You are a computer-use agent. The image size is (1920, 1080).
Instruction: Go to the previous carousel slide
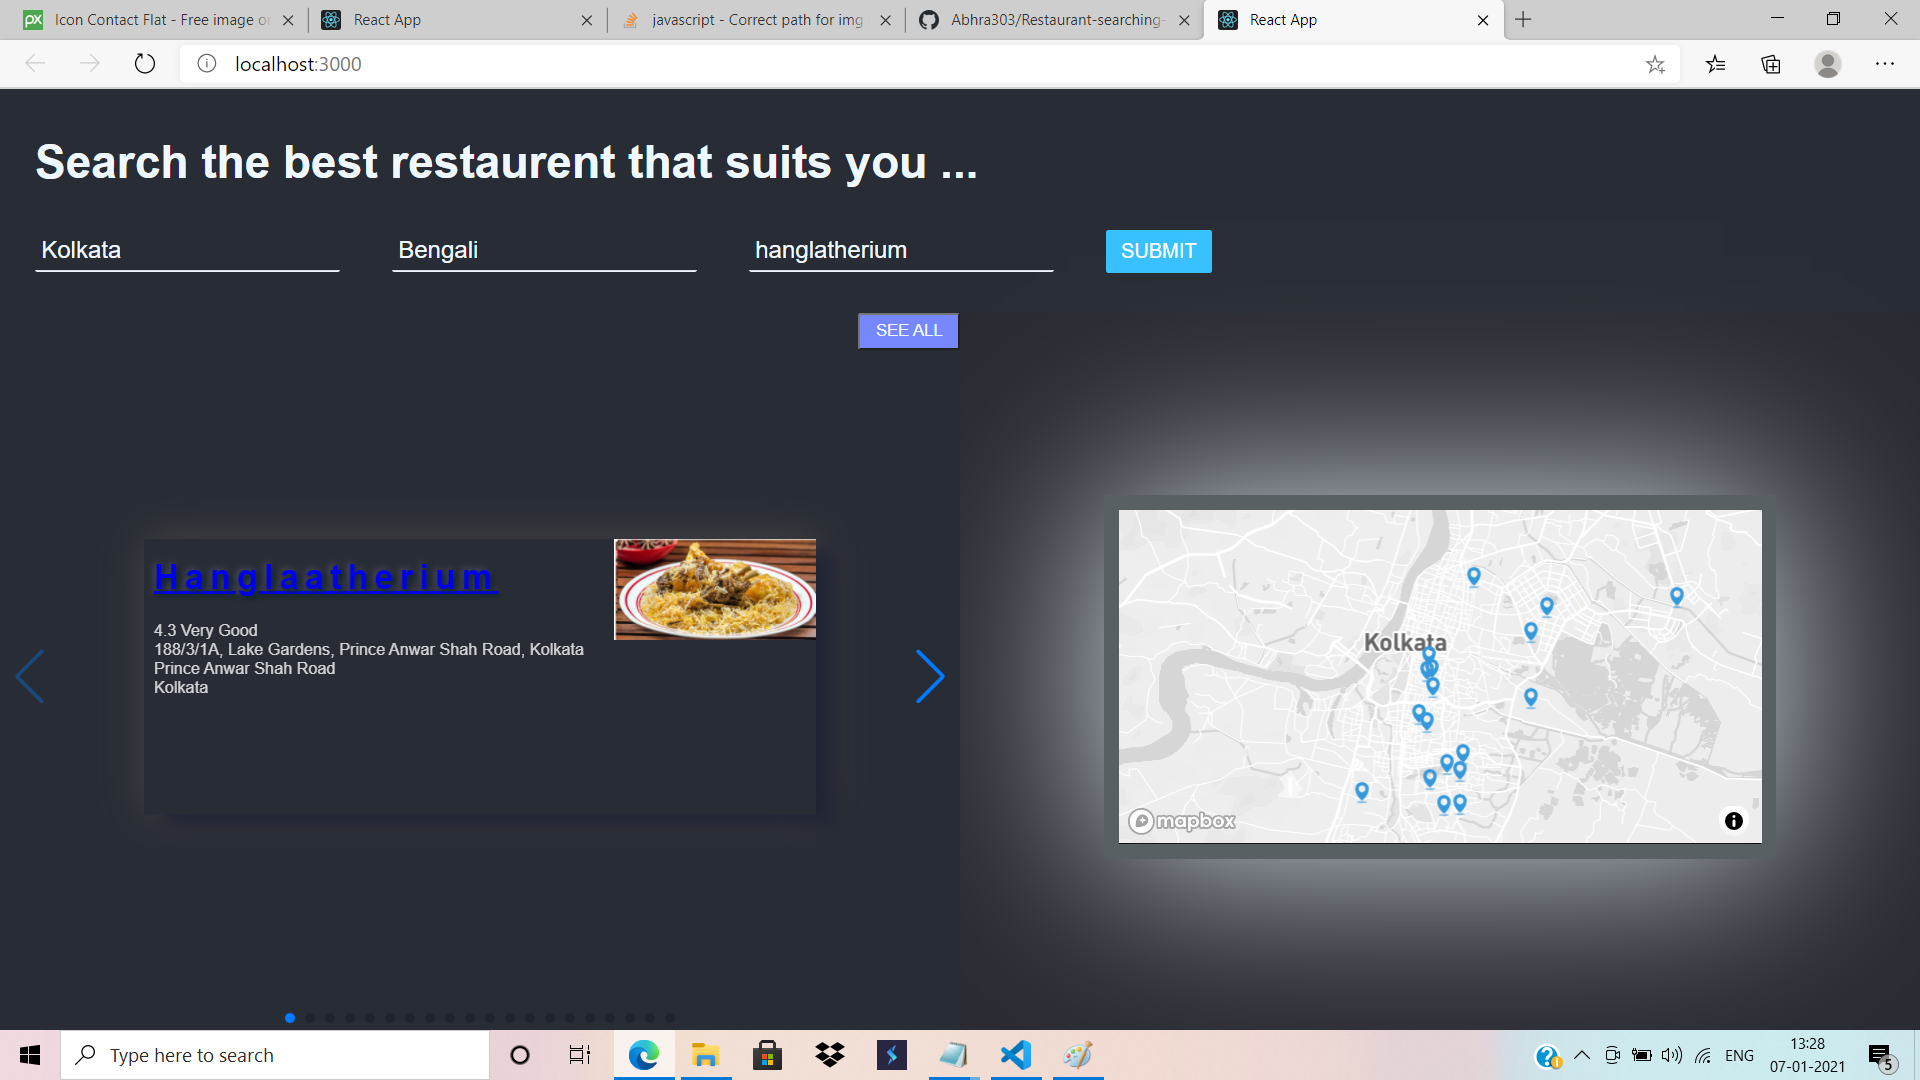(30, 677)
